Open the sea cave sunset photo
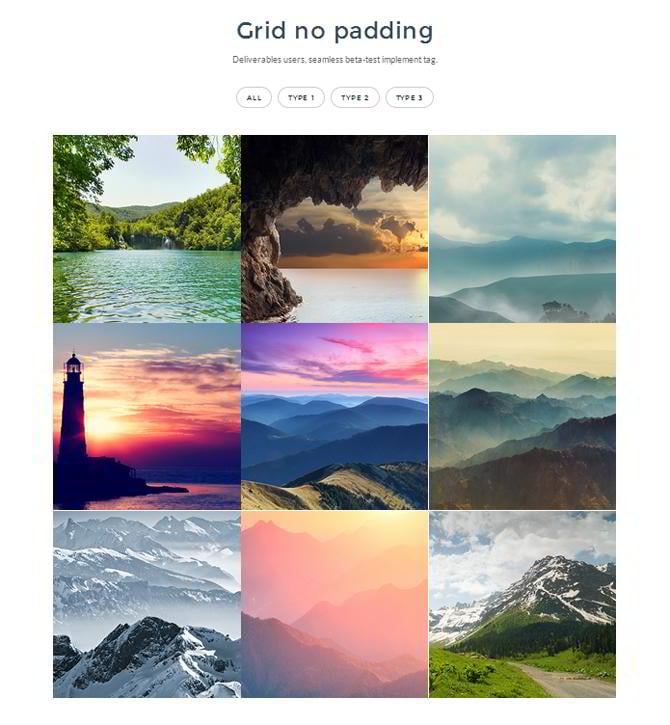This screenshot has height=725, width=670. tap(335, 229)
